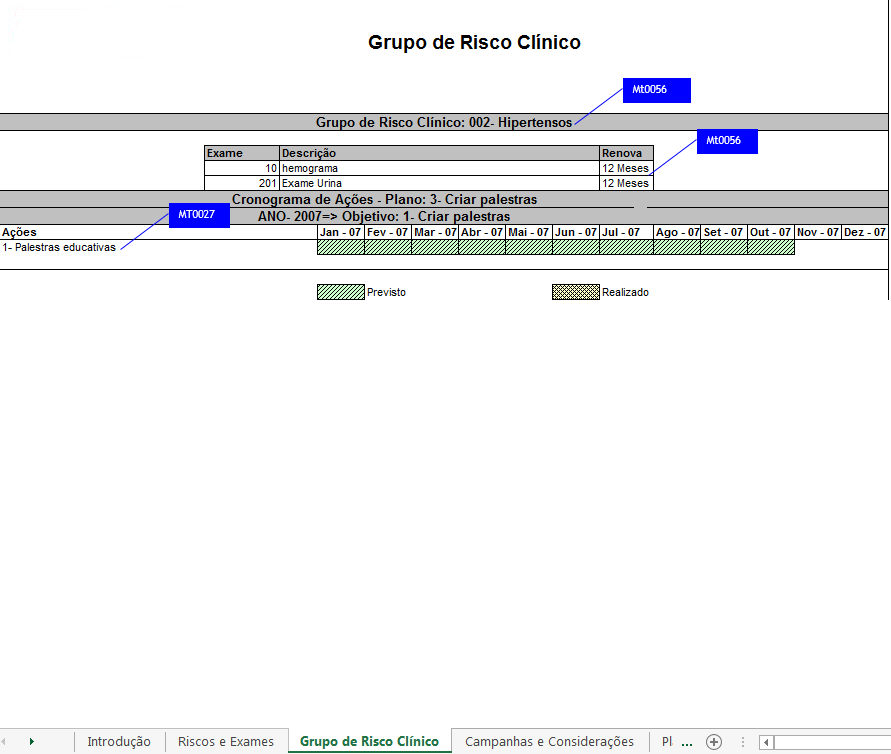Click the Realizado legend label
The width and height of the screenshot is (891, 754).
pyautogui.click(x=626, y=292)
